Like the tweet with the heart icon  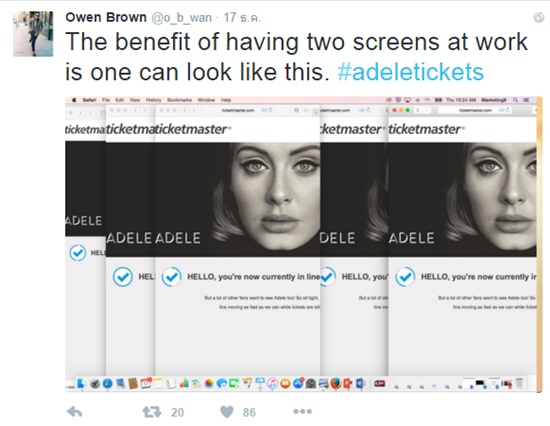coord(227,412)
